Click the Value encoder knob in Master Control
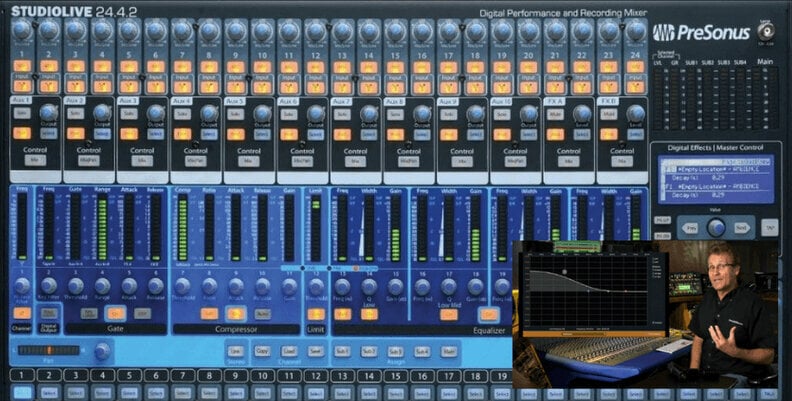792x401 pixels. 716,228
